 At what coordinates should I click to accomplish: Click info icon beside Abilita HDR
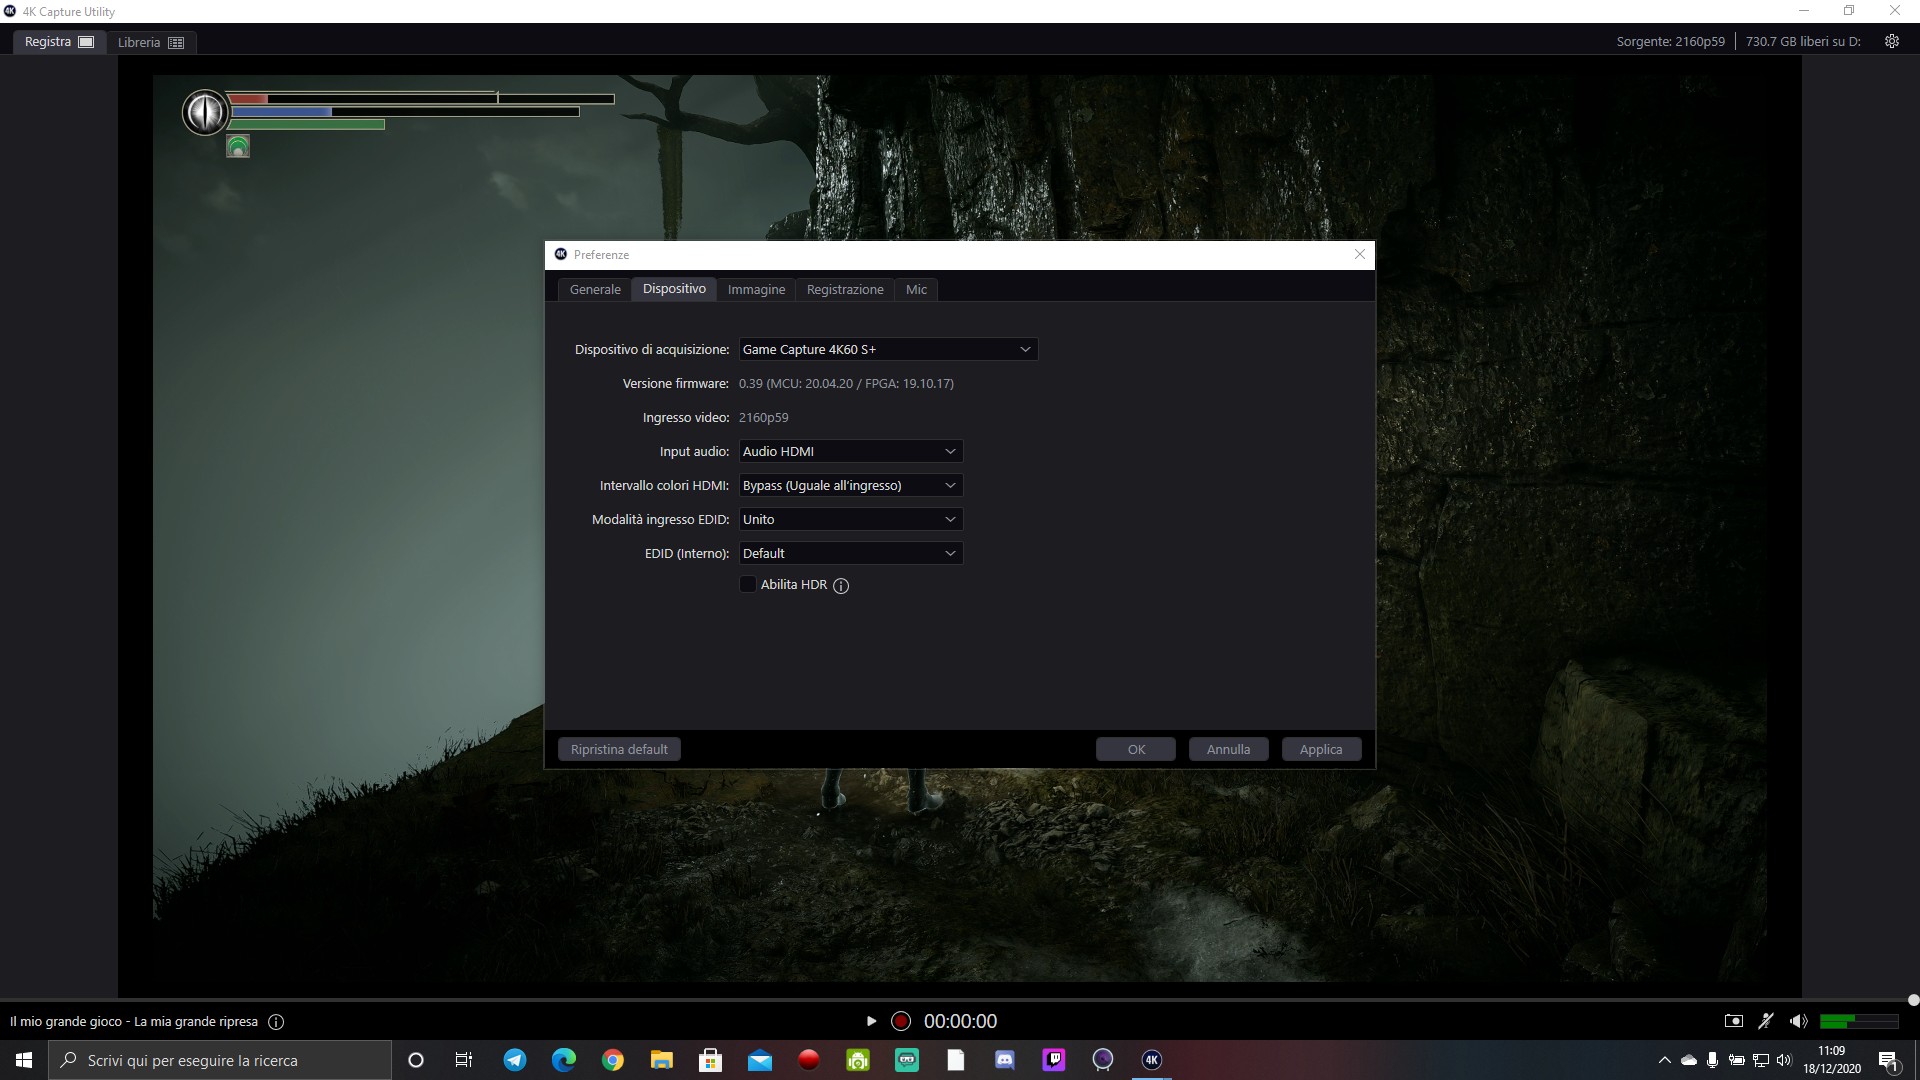click(x=841, y=586)
